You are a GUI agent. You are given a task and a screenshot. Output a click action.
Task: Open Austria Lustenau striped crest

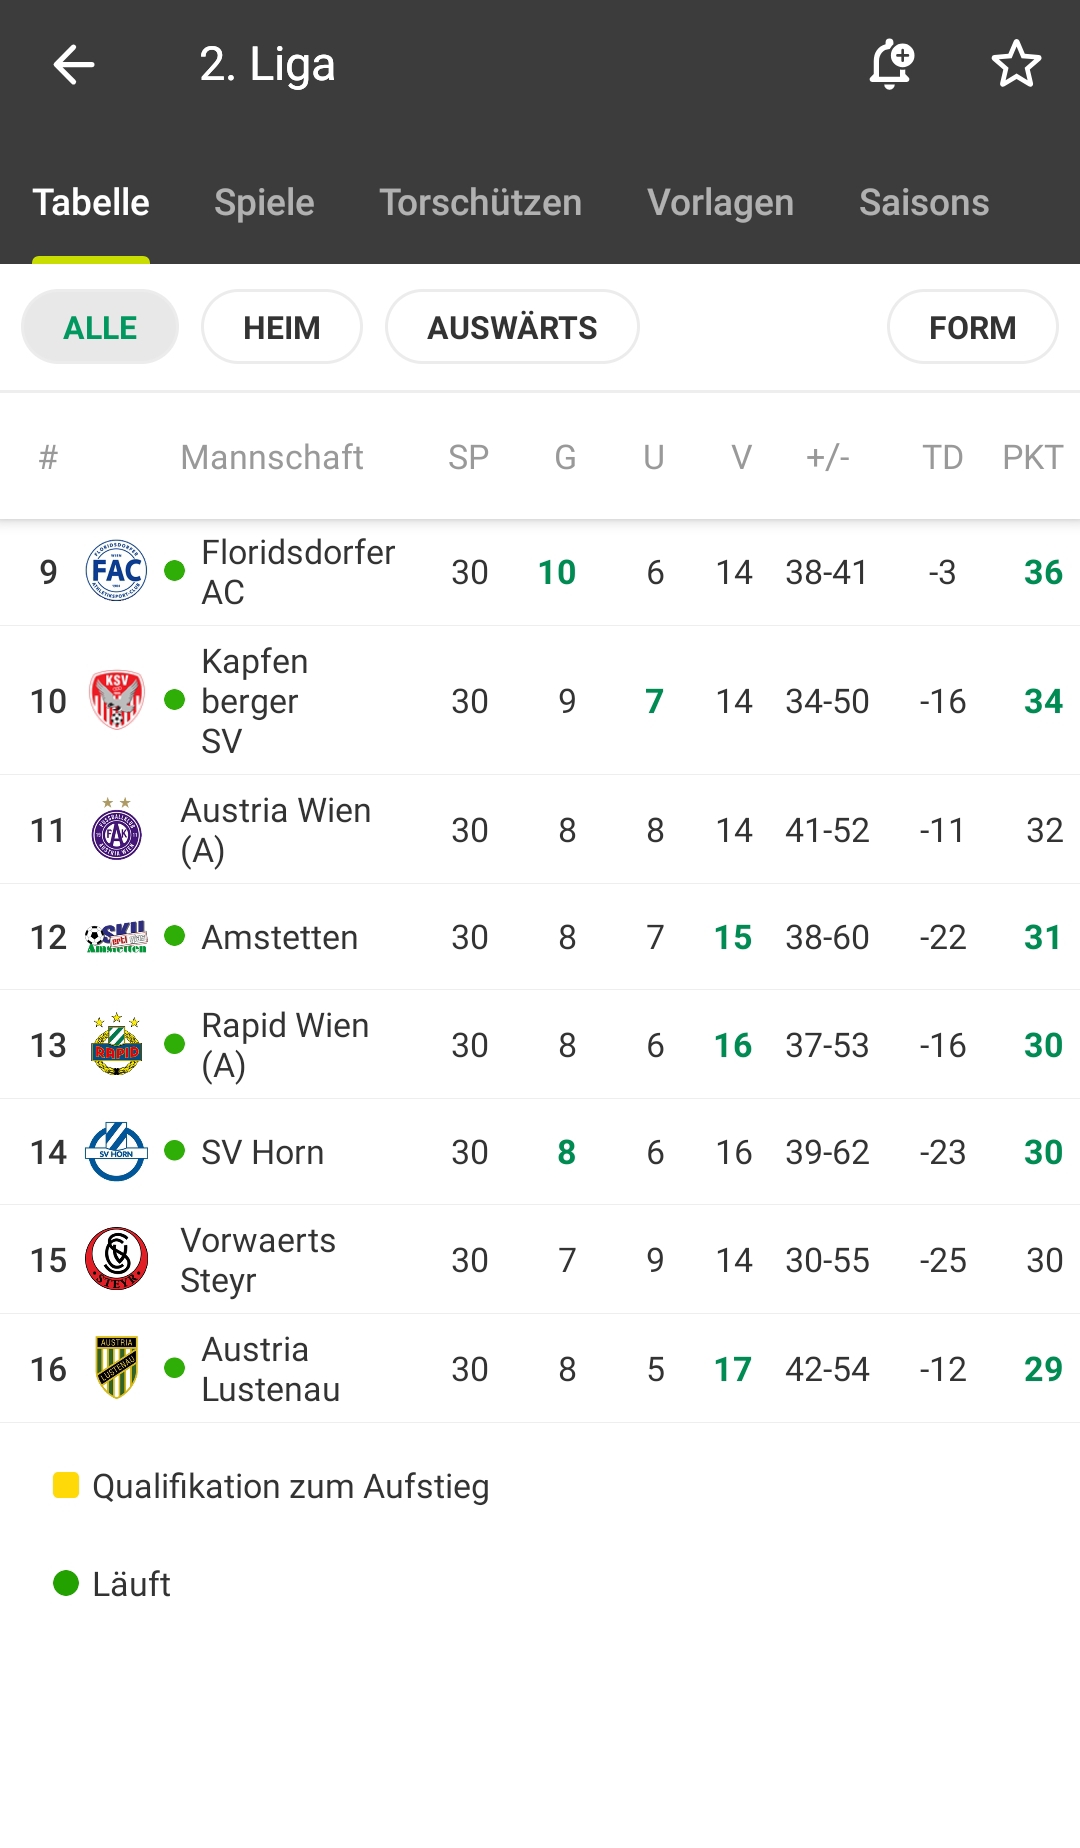(x=117, y=1368)
